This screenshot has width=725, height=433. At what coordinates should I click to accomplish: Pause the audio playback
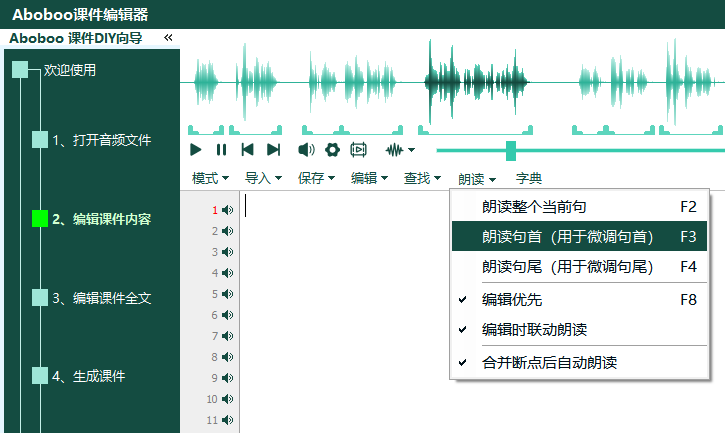[221, 150]
